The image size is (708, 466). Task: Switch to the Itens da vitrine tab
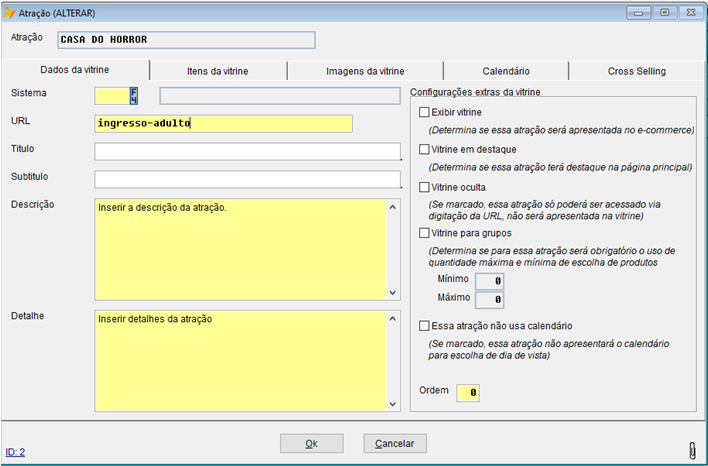[217, 71]
